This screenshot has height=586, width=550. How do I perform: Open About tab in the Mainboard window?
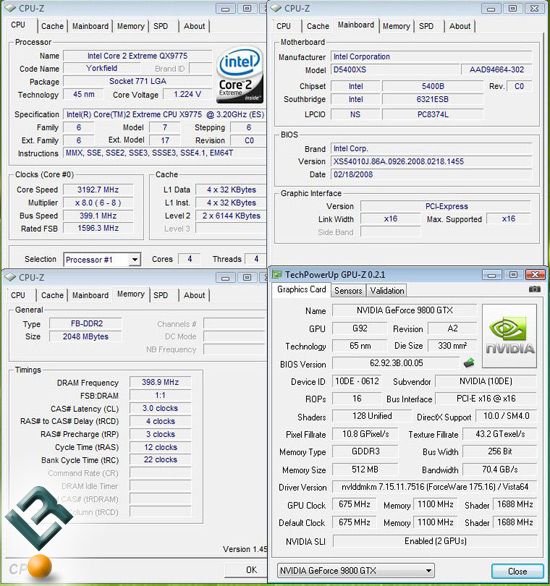tap(460, 26)
